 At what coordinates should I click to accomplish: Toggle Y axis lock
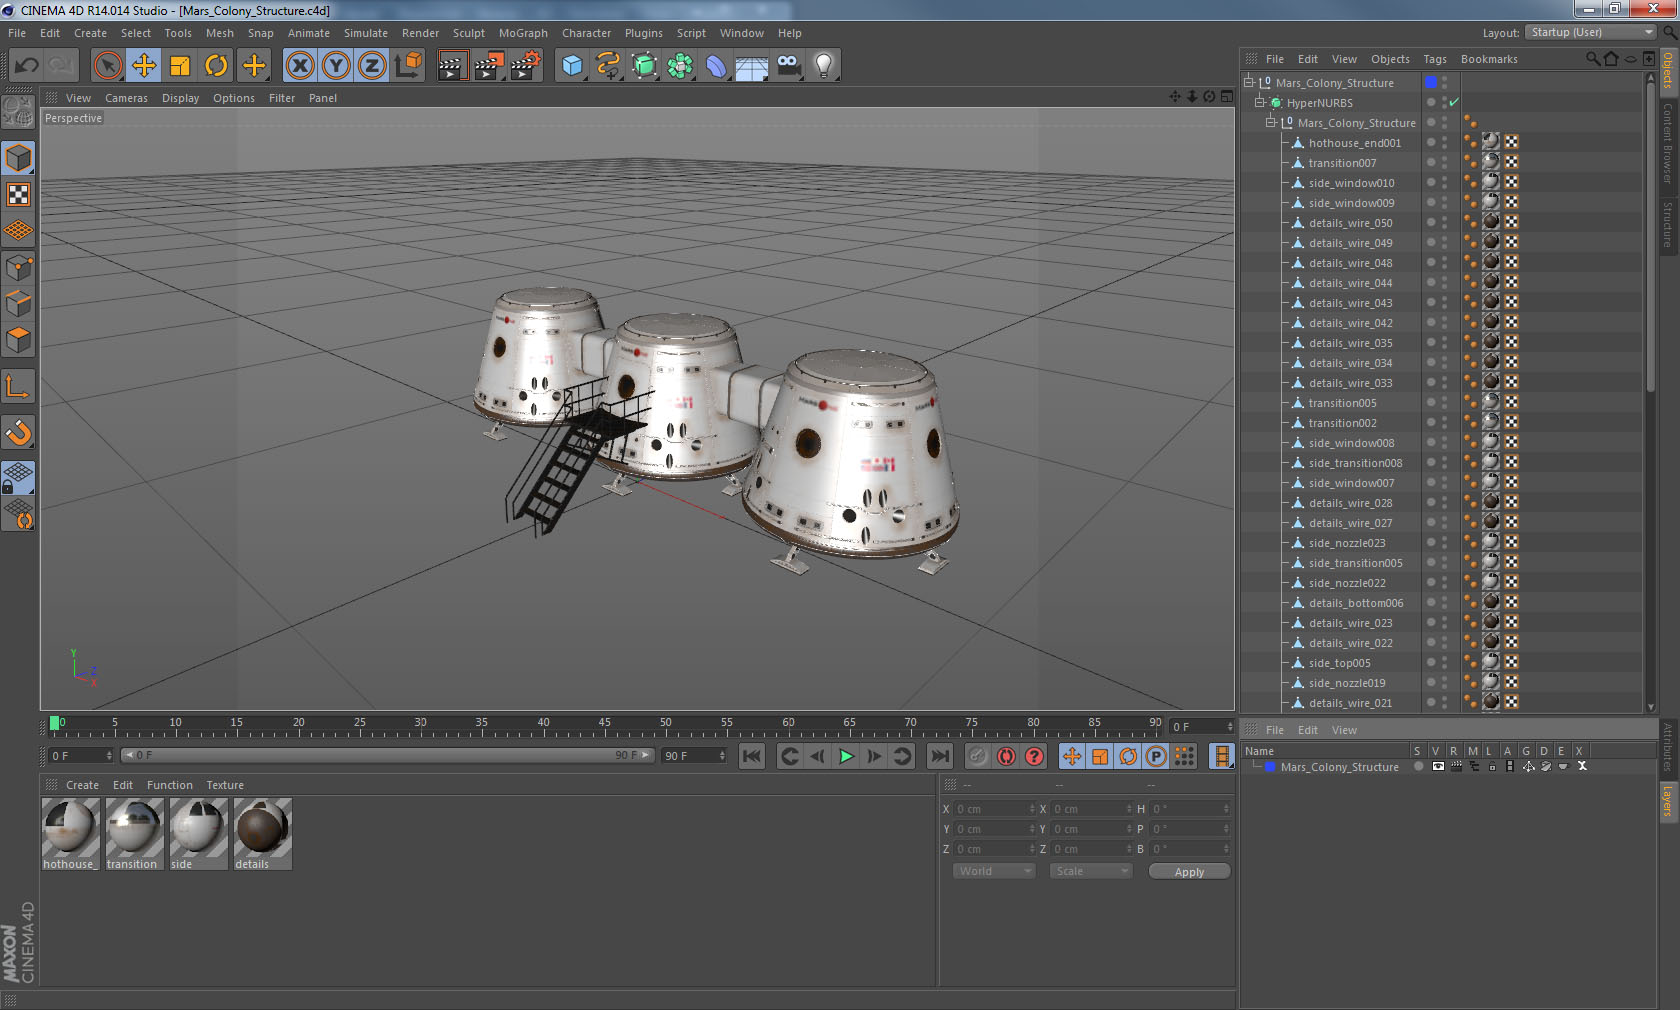coord(336,66)
